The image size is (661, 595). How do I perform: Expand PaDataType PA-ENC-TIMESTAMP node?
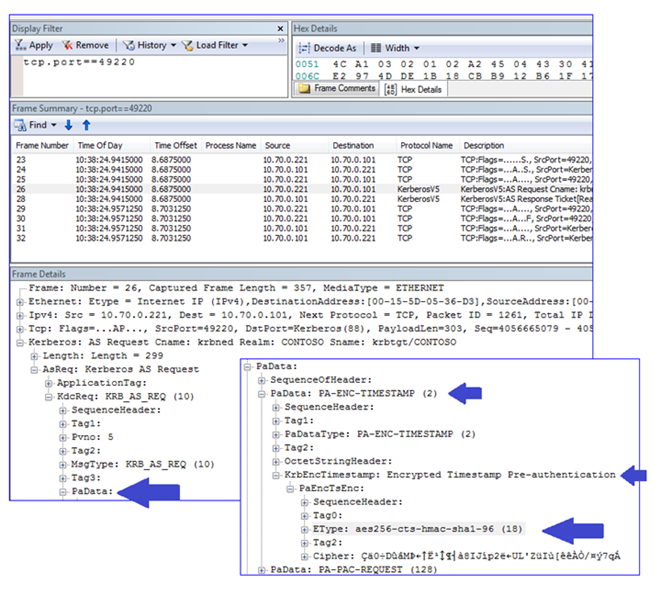point(276,434)
